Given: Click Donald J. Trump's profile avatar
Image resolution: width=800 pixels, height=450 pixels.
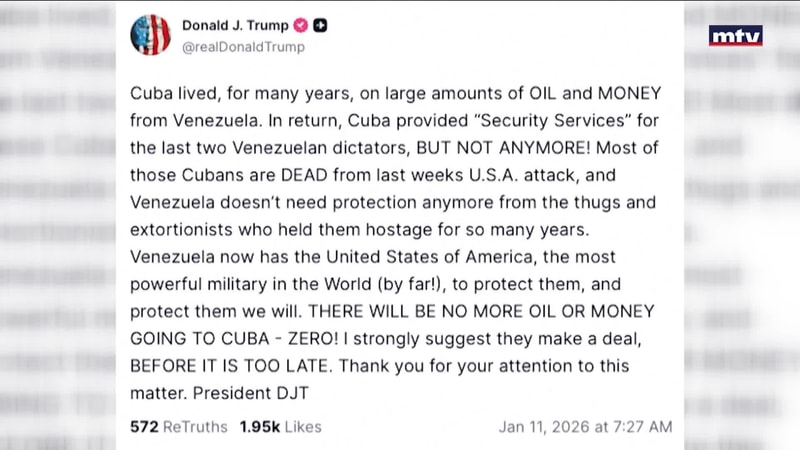Looking at the screenshot, I should tap(150, 35).
